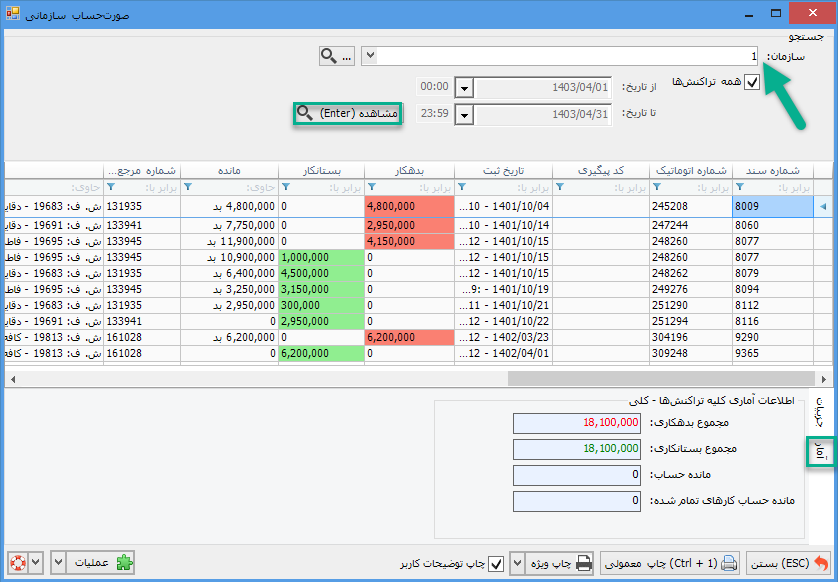Click green credit cell 3,150,000
This screenshot has height=582, width=838.
[x=322, y=289]
